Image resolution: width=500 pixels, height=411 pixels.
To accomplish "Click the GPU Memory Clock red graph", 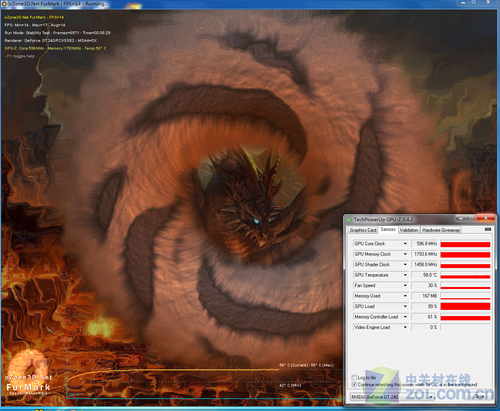I will pyautogui.click(x=465, y=254).
